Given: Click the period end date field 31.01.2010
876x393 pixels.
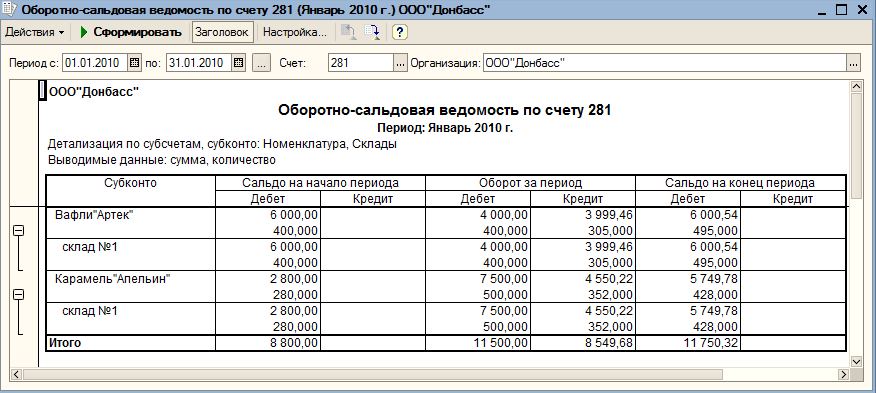Looking at the screenshot, I should pyautogui.click(x=199, y=63).
